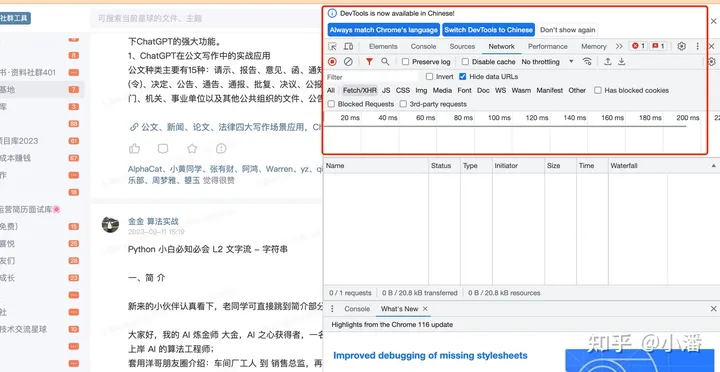Switch to the Elements tab
This screenshot has width=720, height=372.
click(383, 46)
